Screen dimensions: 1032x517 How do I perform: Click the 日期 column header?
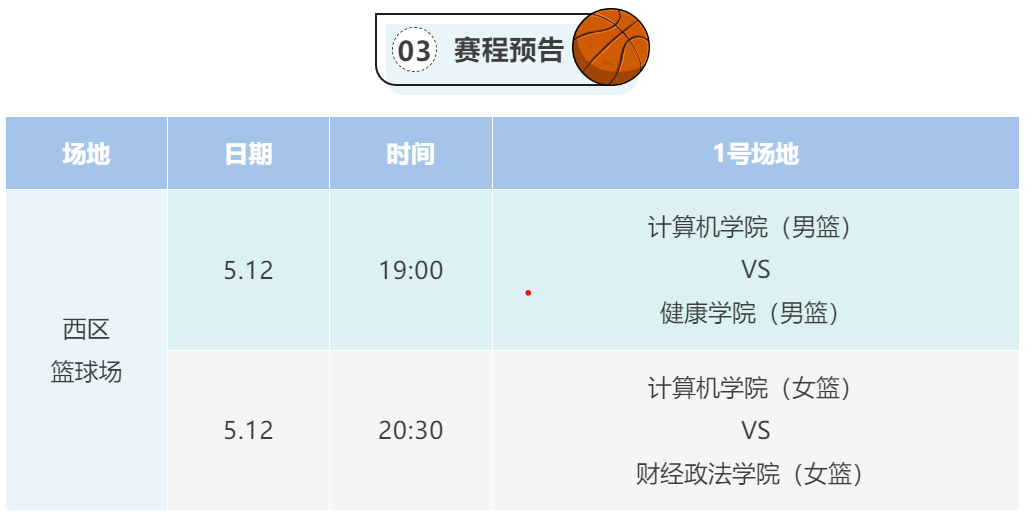pos(248,154)
